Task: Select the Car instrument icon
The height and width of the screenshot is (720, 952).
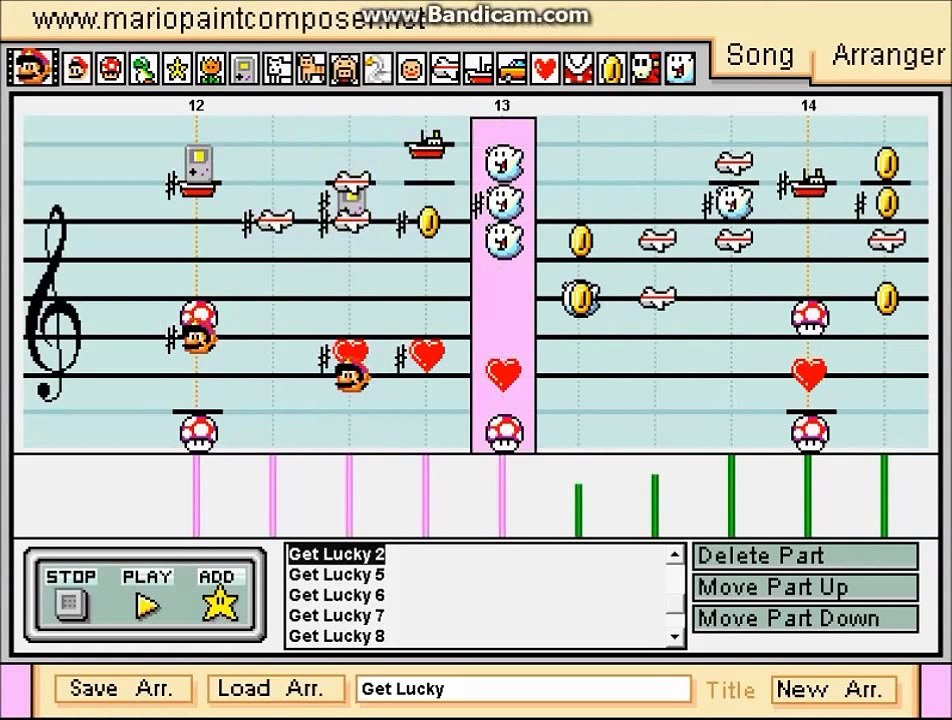Action: click(x=511, y=68)
